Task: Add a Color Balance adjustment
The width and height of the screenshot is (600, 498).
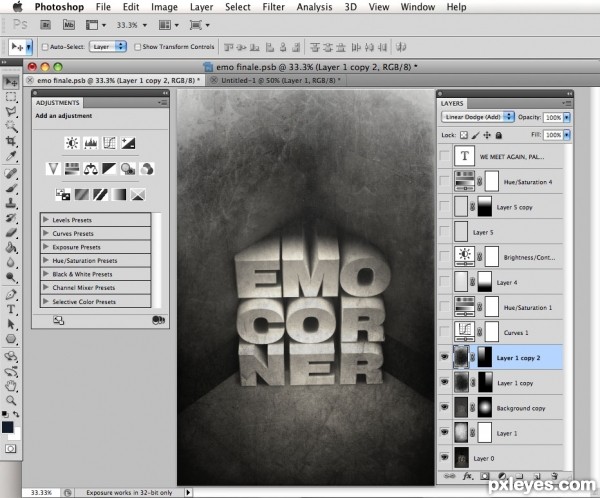Action: (91, 169)
